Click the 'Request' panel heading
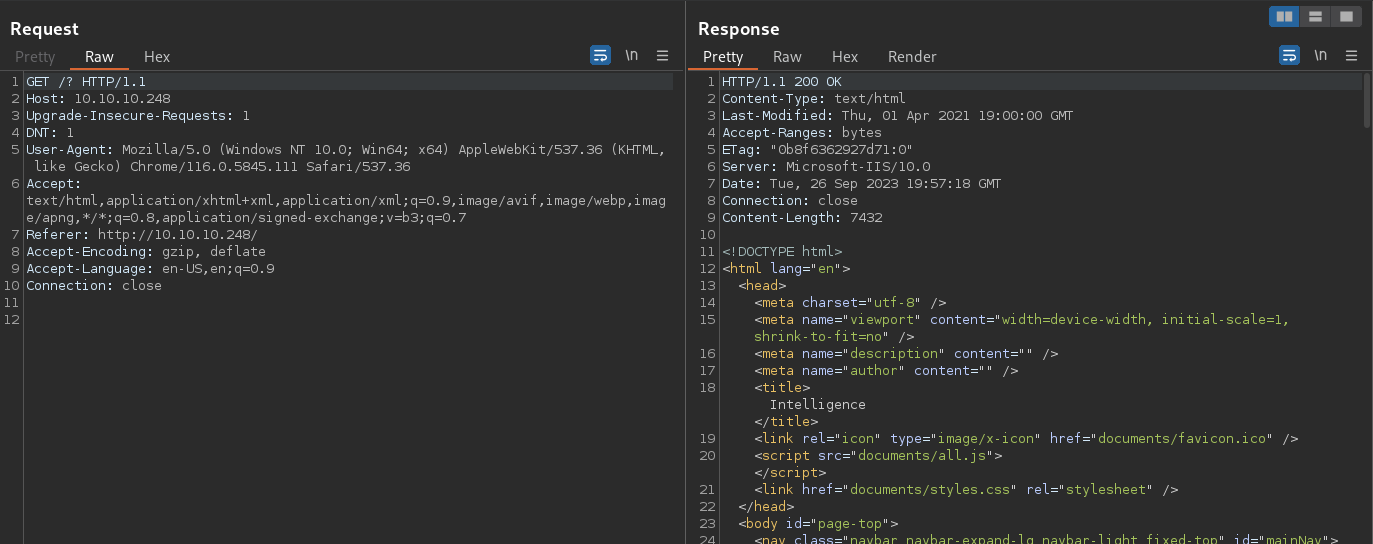This screenshot has width=1373, height=544. tap(44, 29)
